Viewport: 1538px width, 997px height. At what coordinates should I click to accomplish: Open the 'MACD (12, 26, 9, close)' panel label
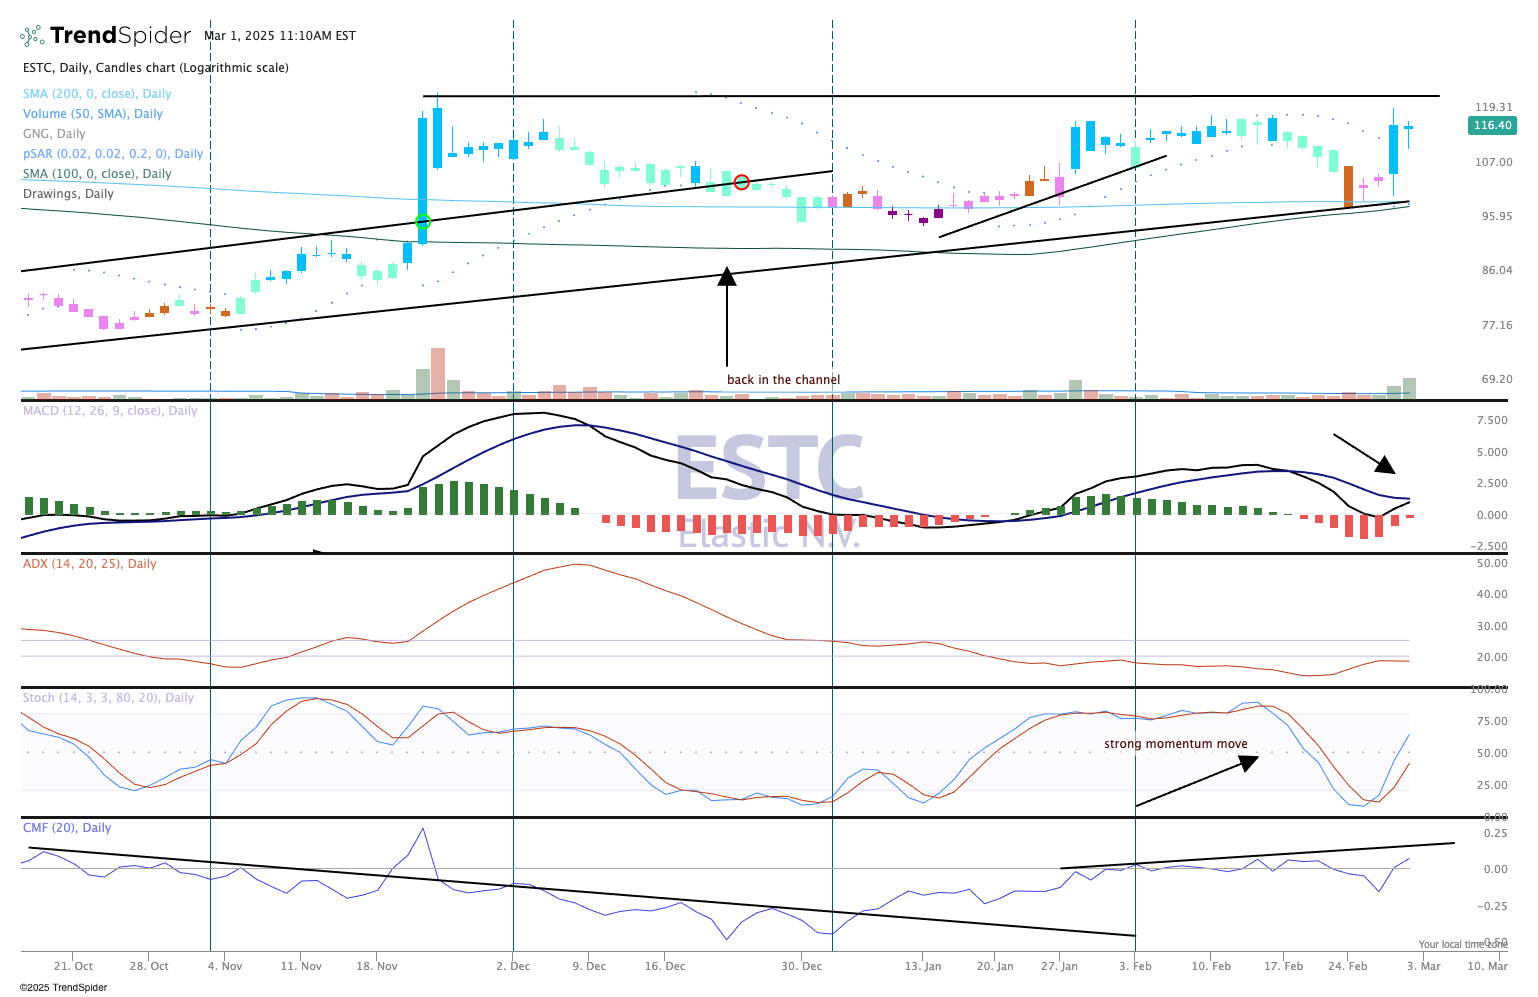[110, 411]
